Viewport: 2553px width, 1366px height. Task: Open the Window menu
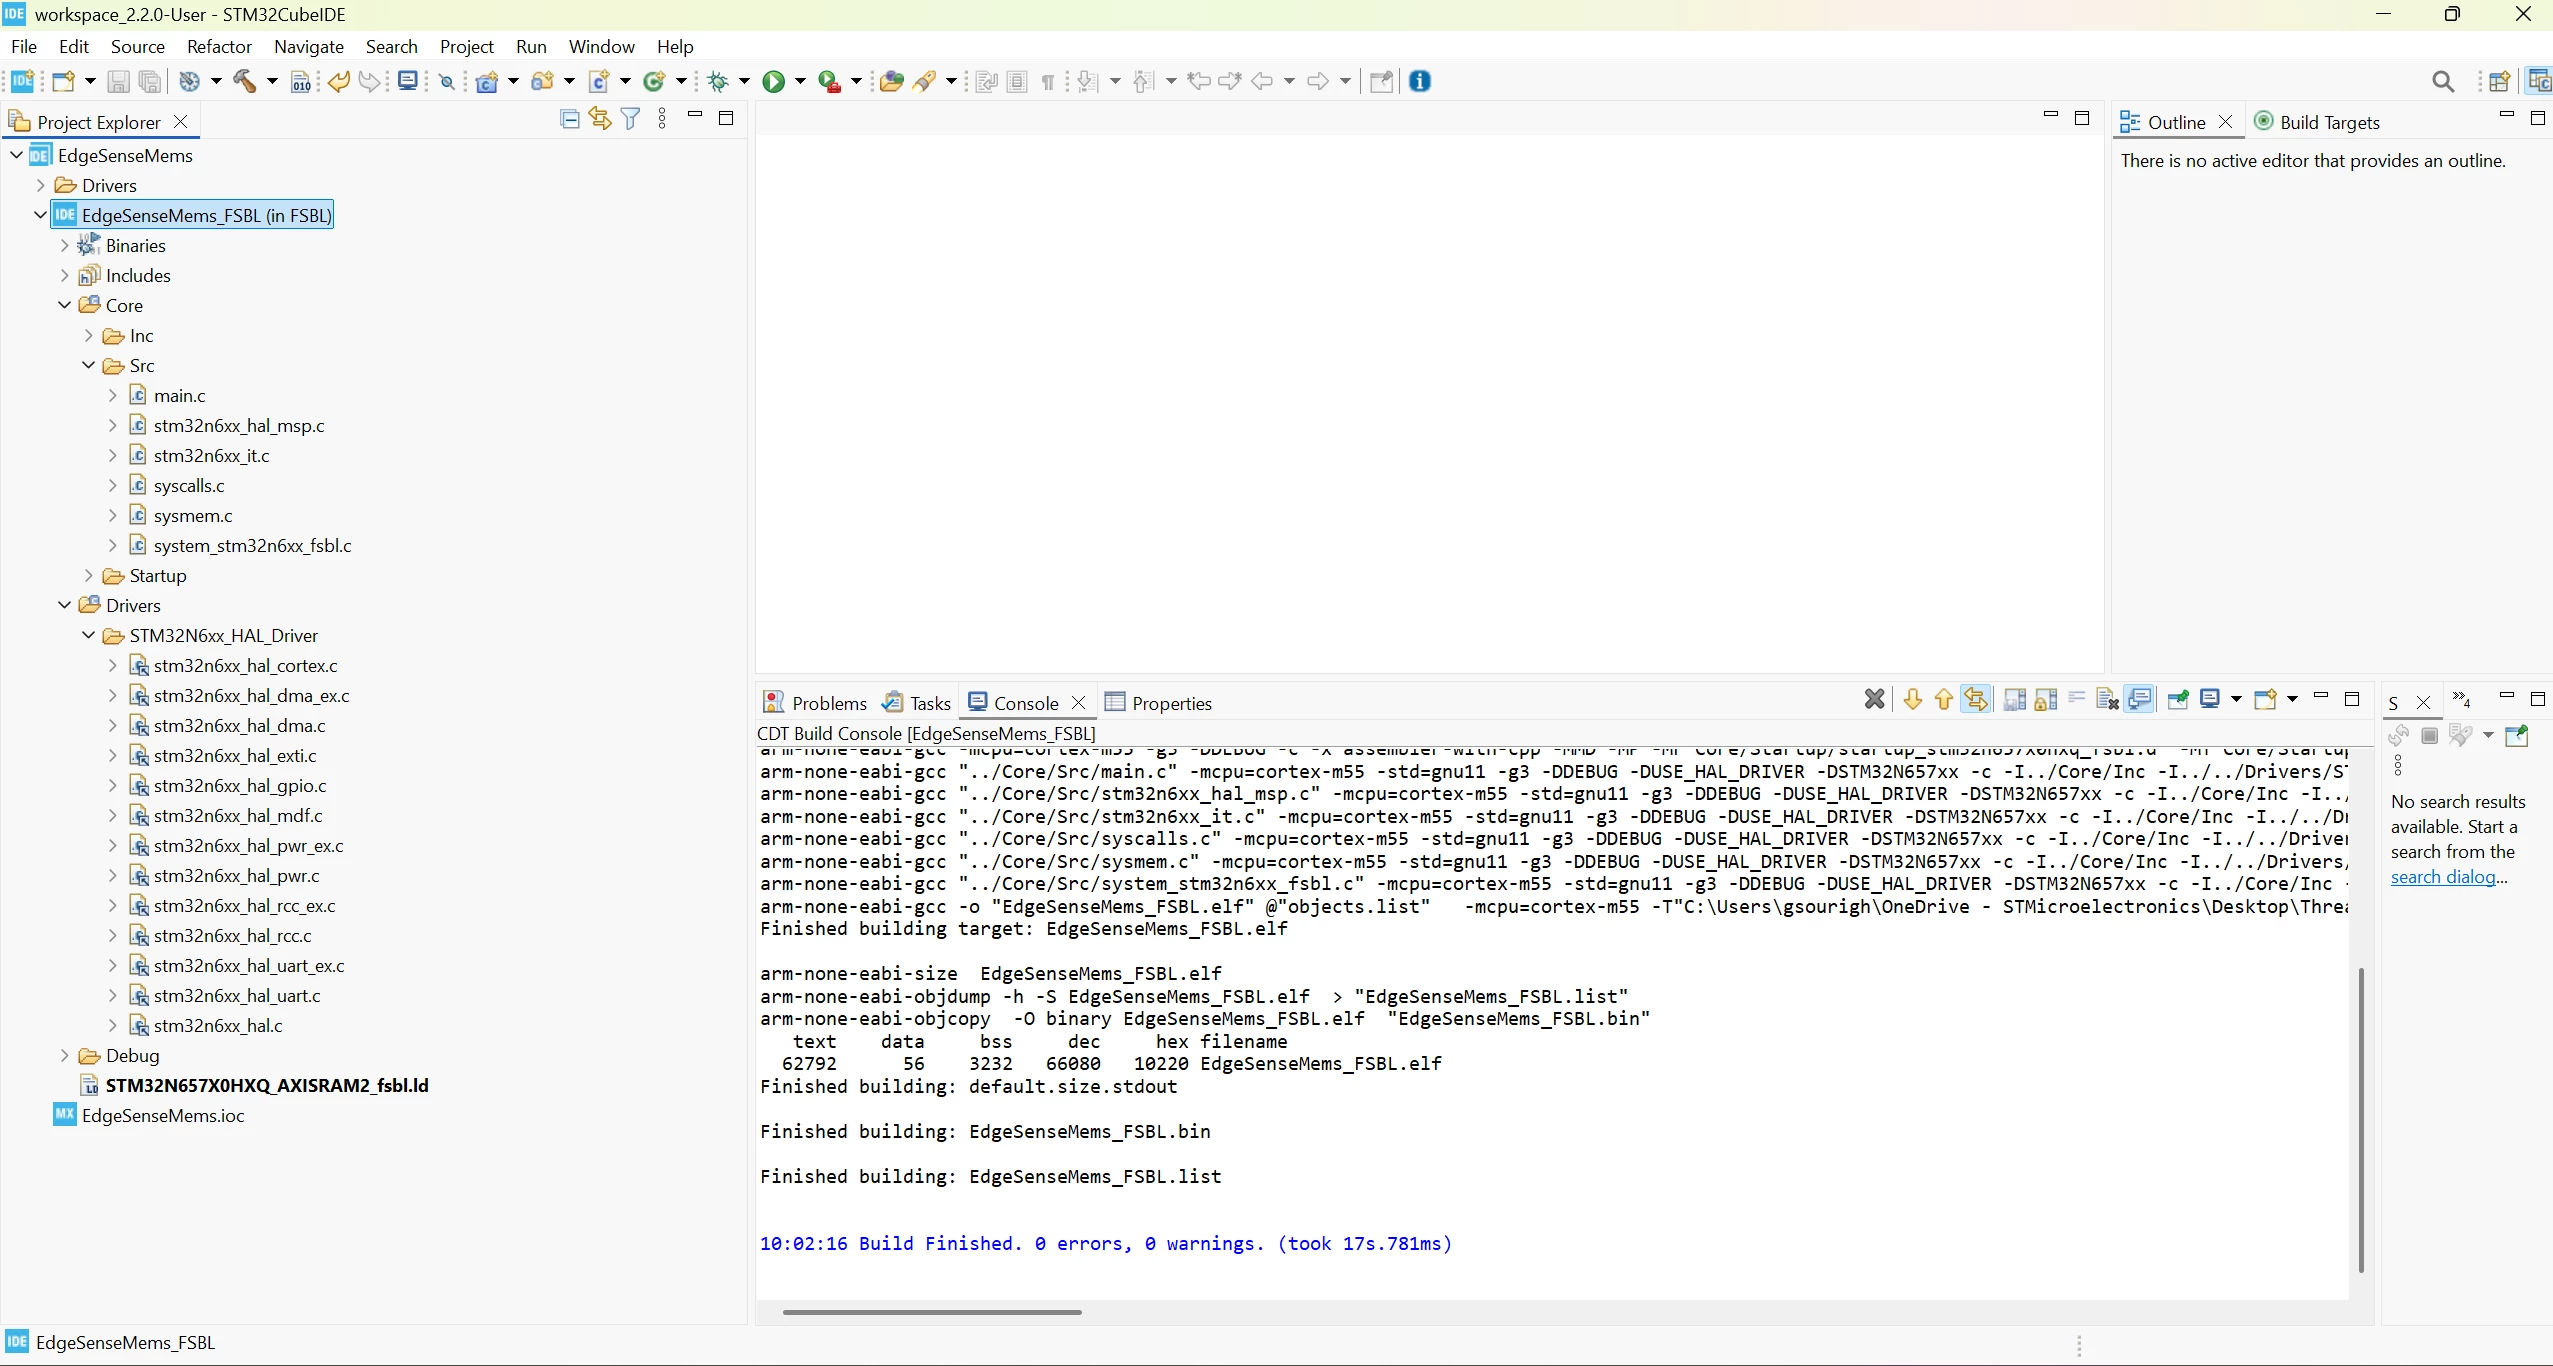pyautogui.click(x=601, y=46)
